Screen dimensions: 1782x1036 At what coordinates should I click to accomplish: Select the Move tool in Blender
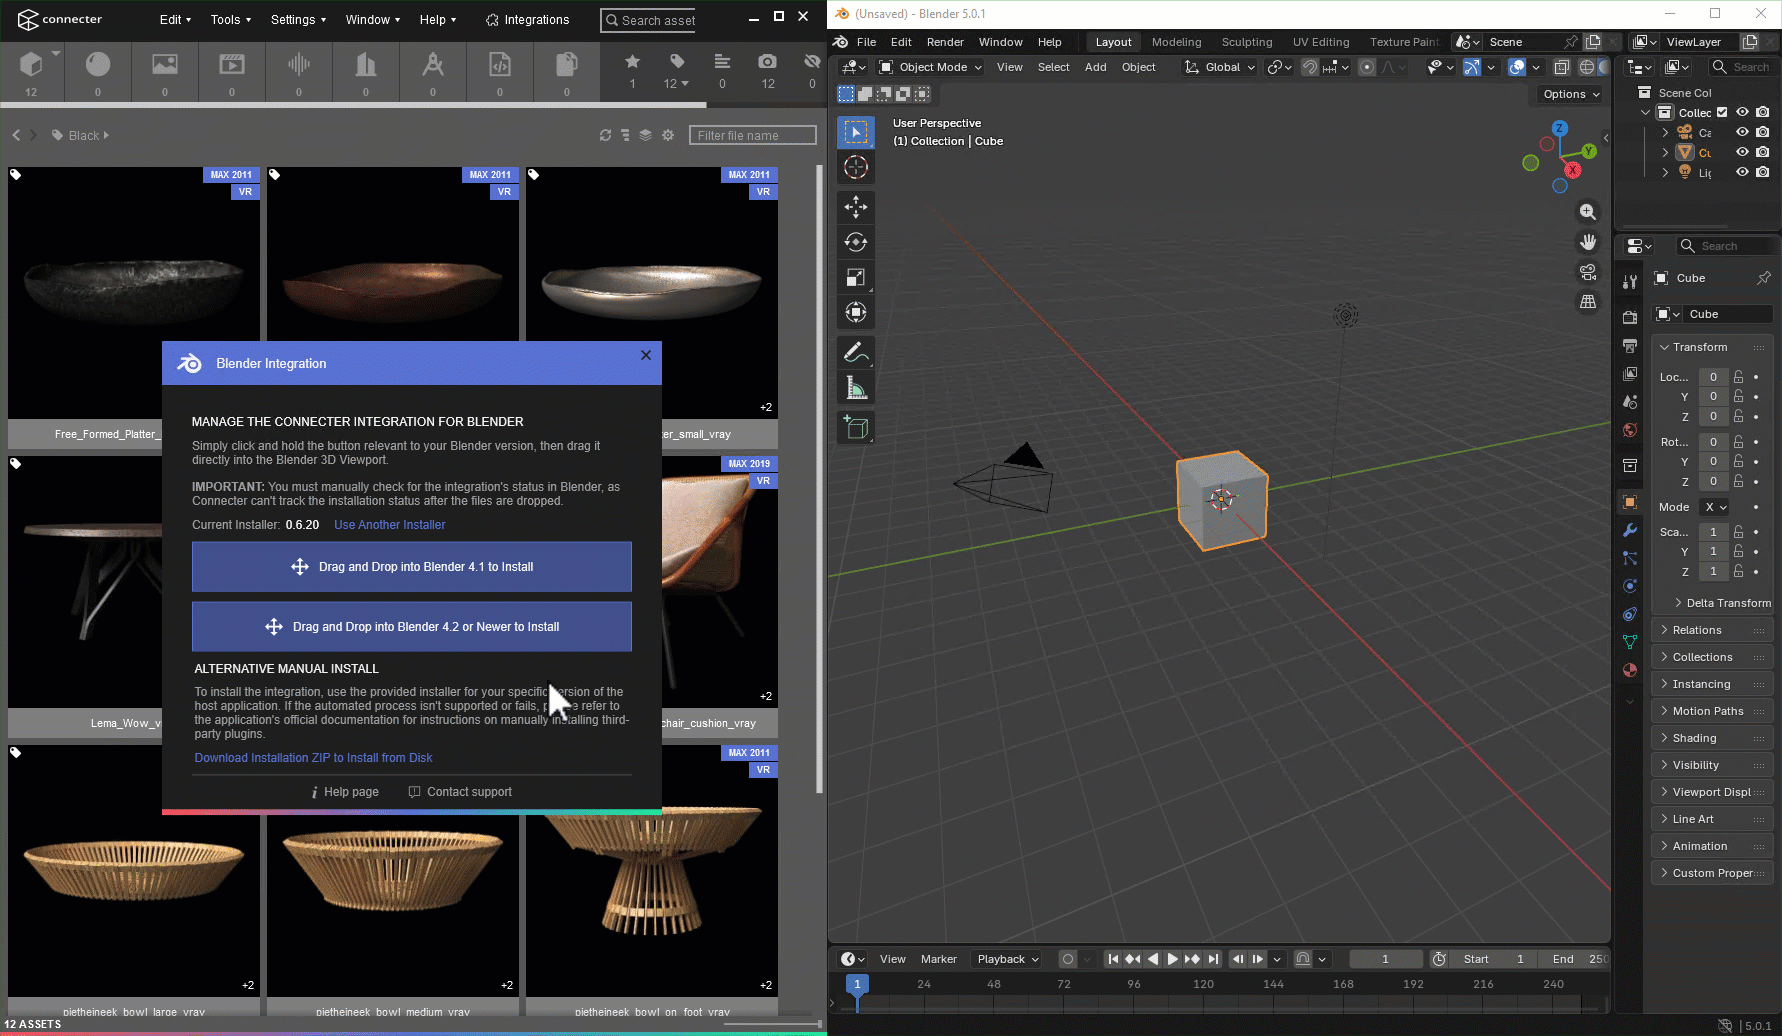pyautogui.click(x=856, y=207)
